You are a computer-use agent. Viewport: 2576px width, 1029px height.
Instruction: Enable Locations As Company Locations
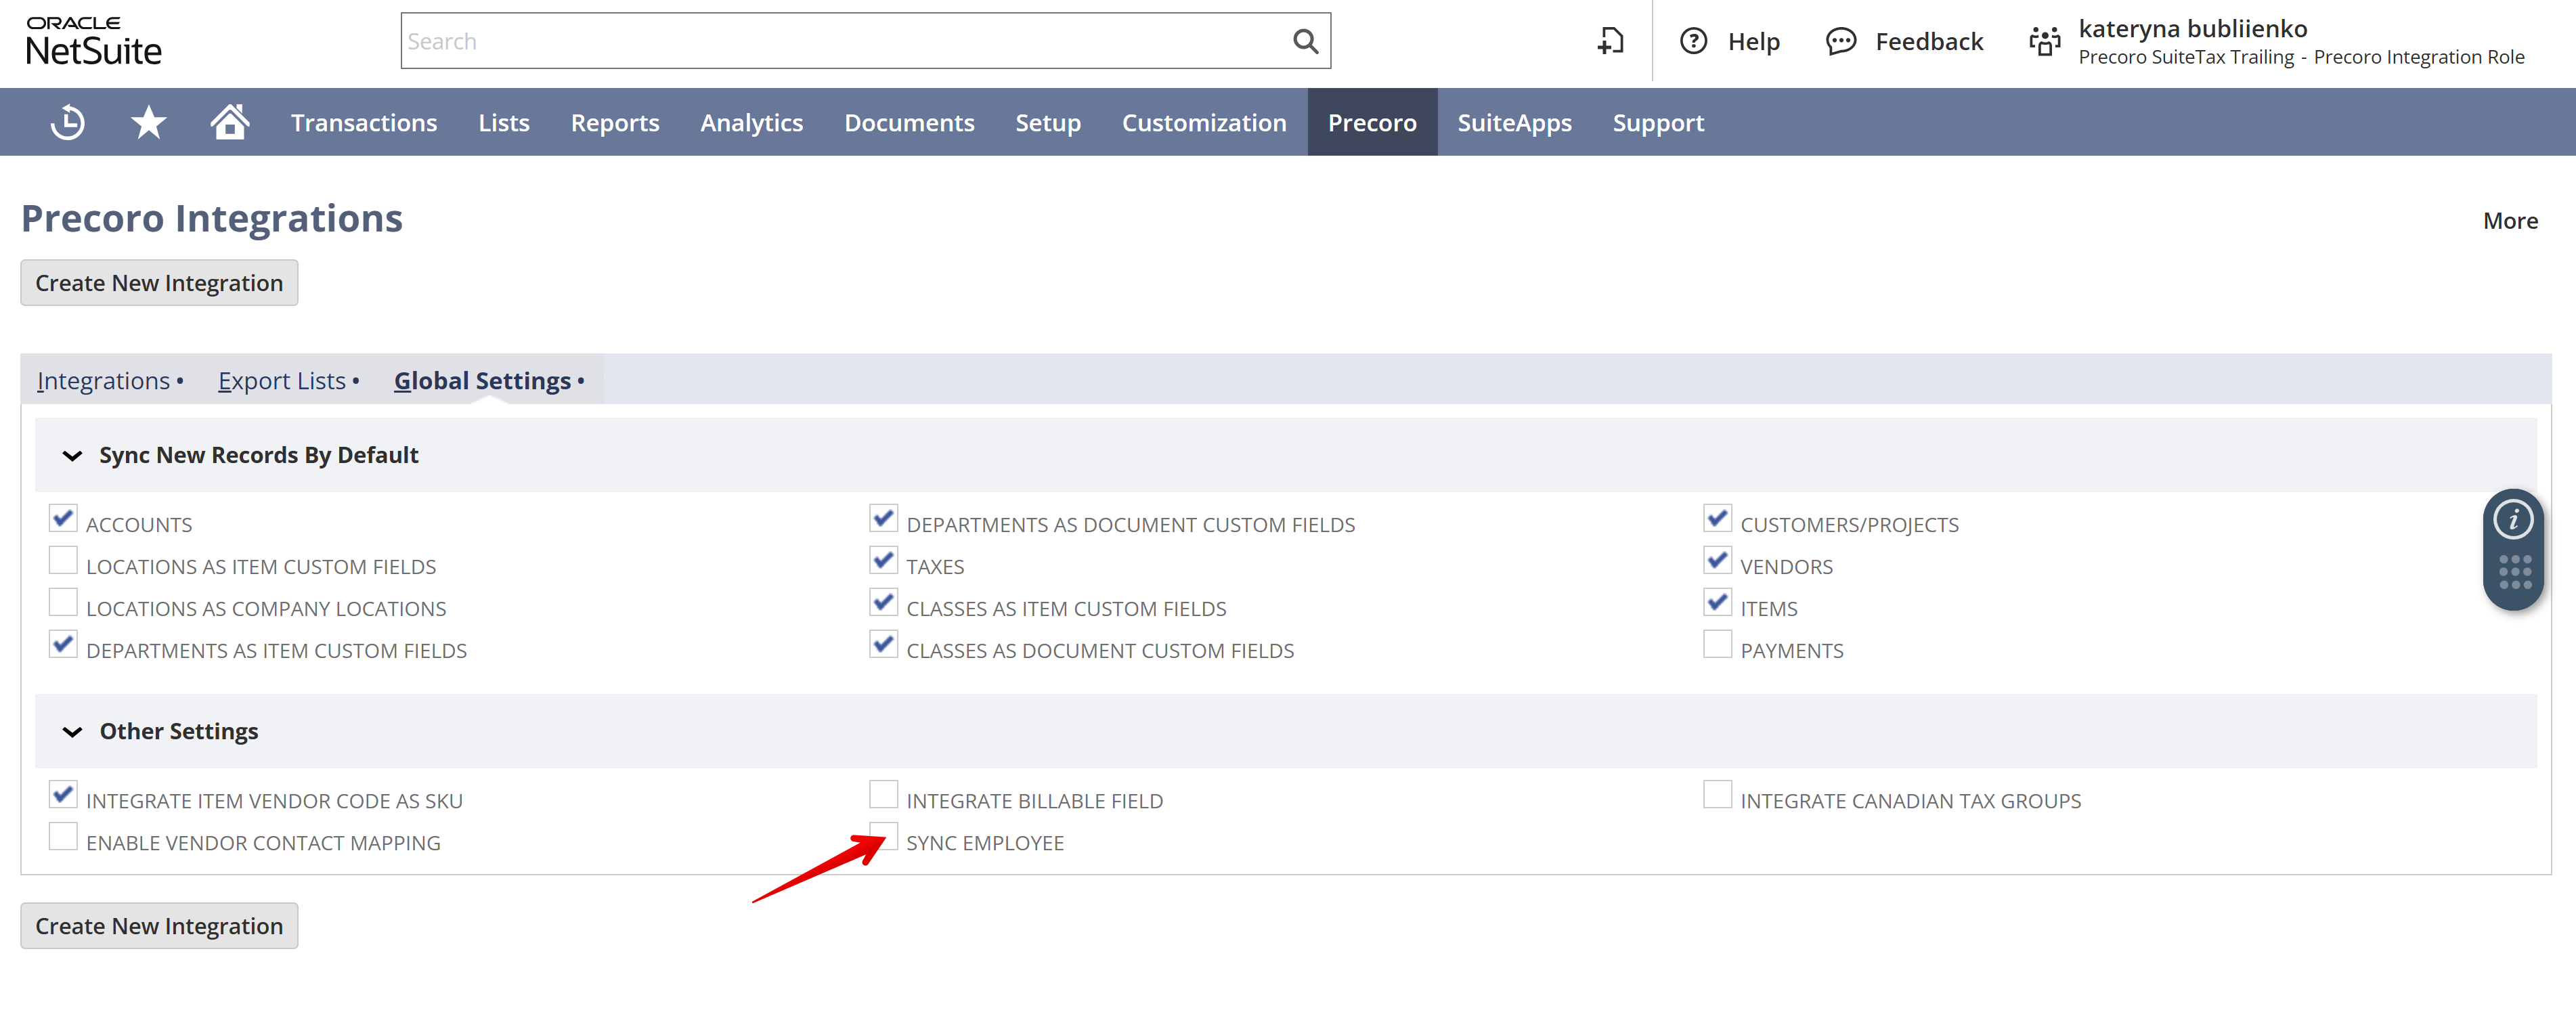tap(63, 602)
